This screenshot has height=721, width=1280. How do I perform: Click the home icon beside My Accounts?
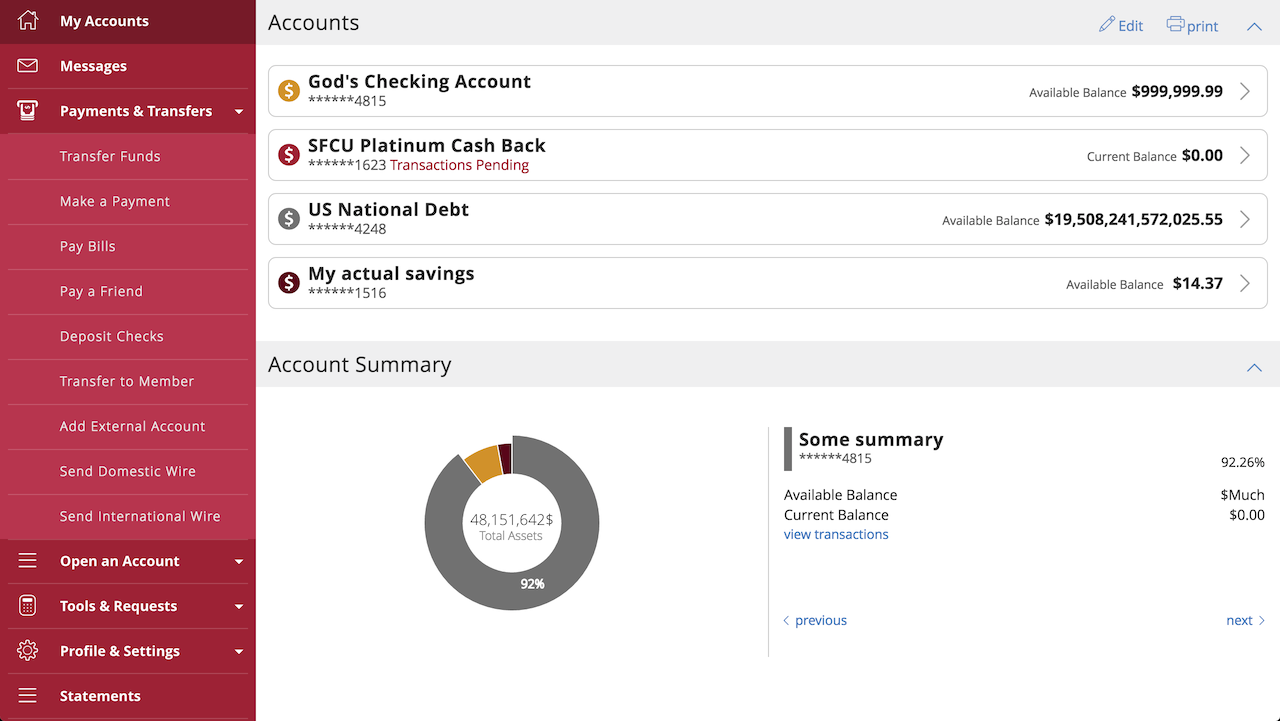click(x=28, y=20)
